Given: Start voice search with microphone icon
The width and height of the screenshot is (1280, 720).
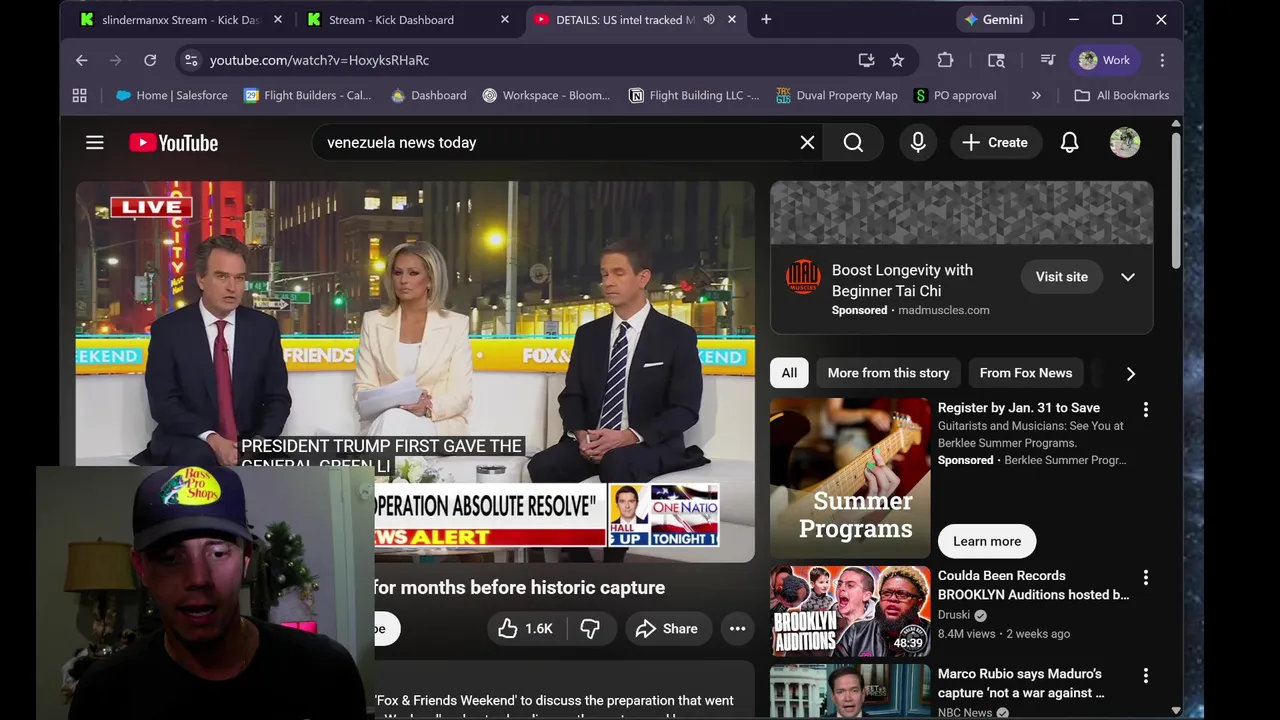Looking at the screenshot, I should (x=918, y=143).
